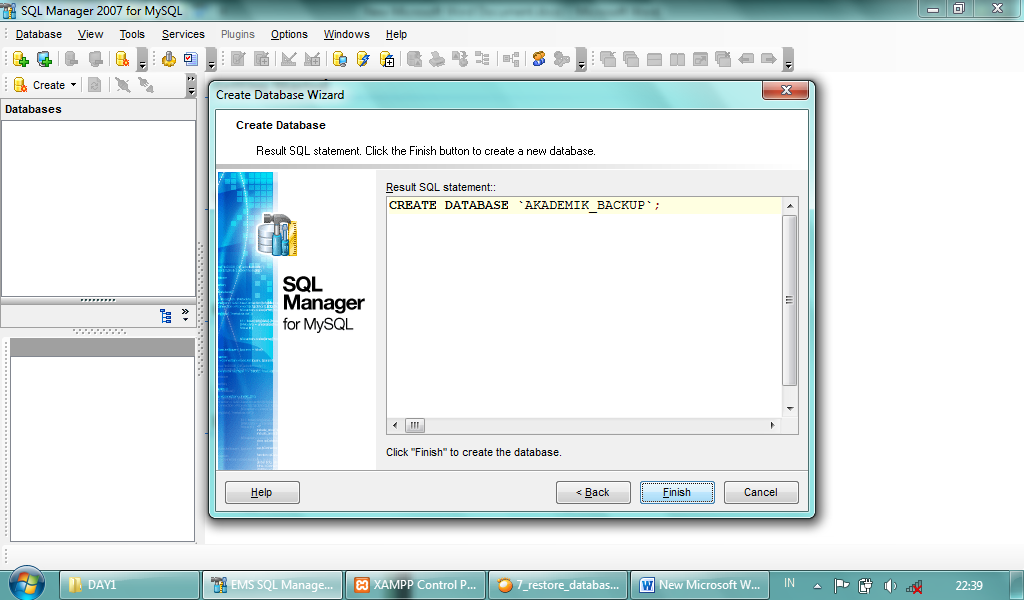Show hidden tray icons arrow
1024x600 pixels.
[x=817, y=586]
